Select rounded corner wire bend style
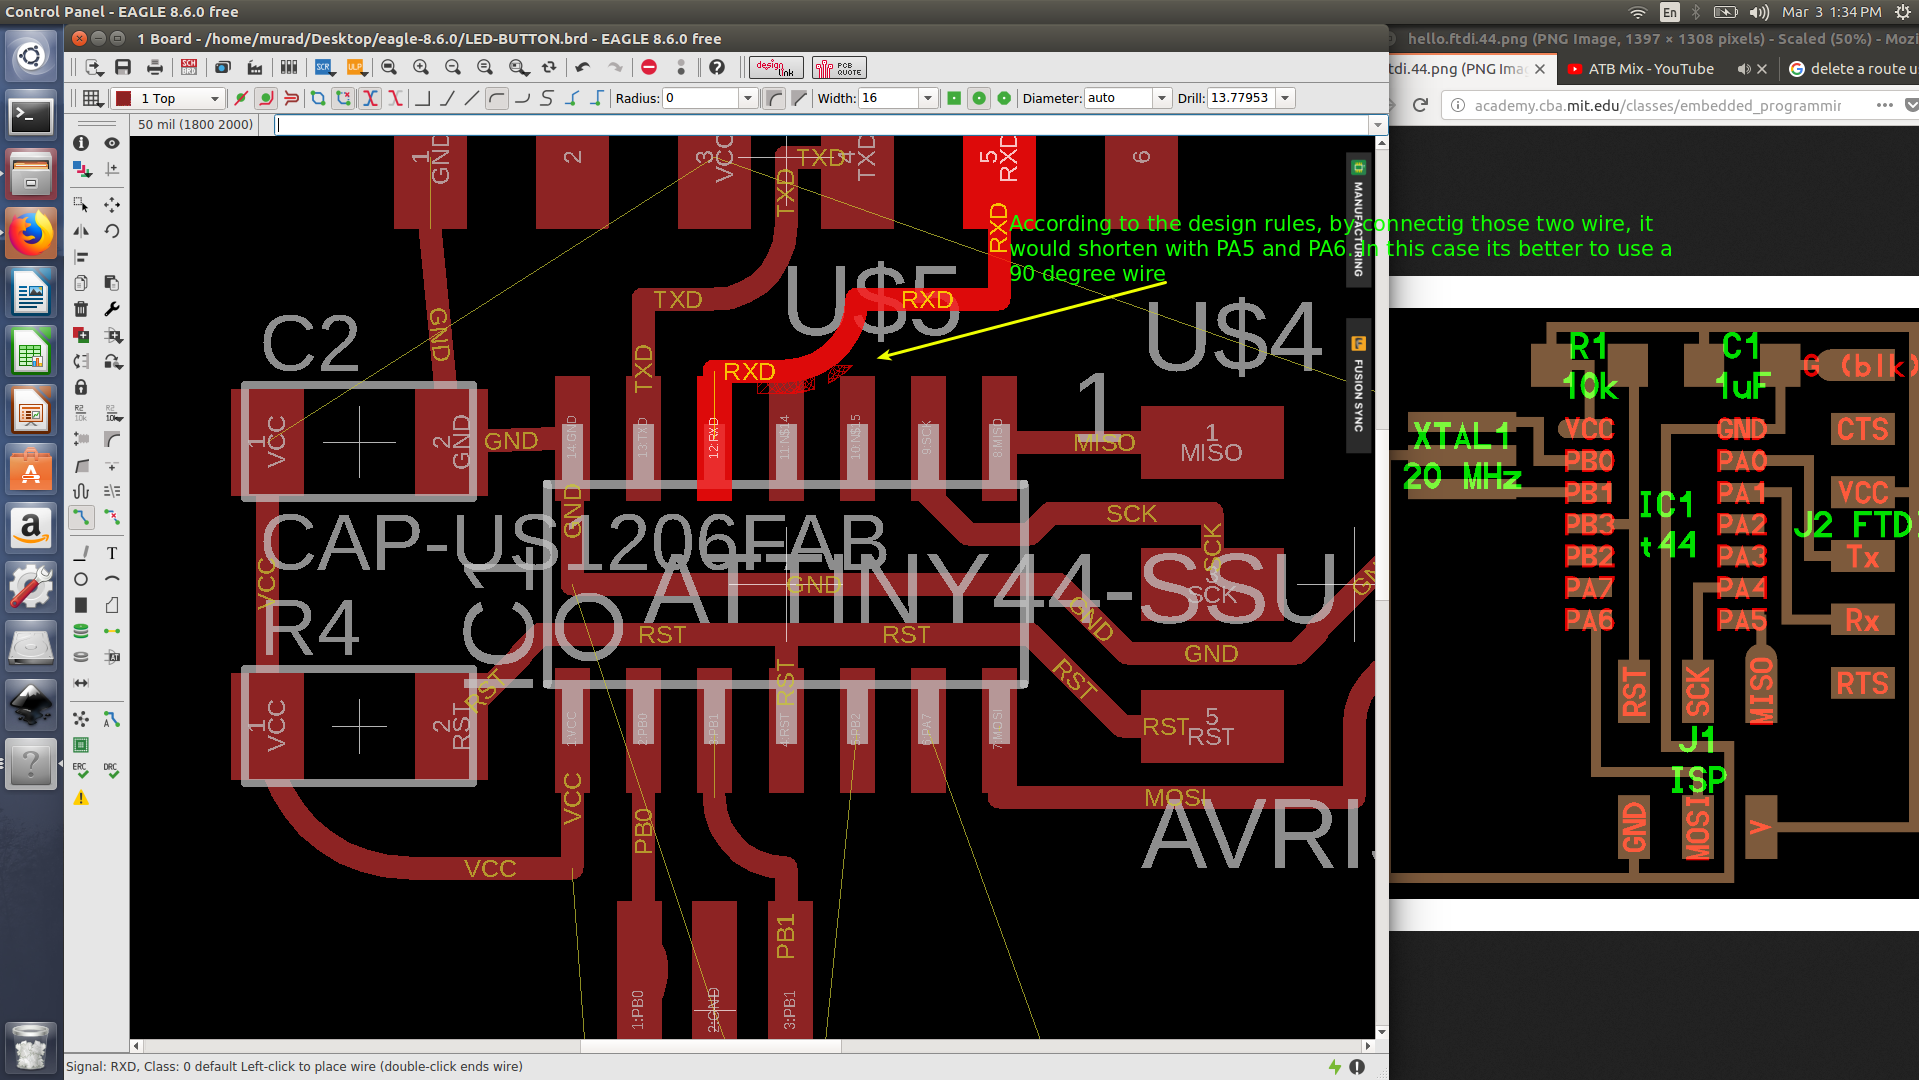1920x1080 pixels. 497,98
